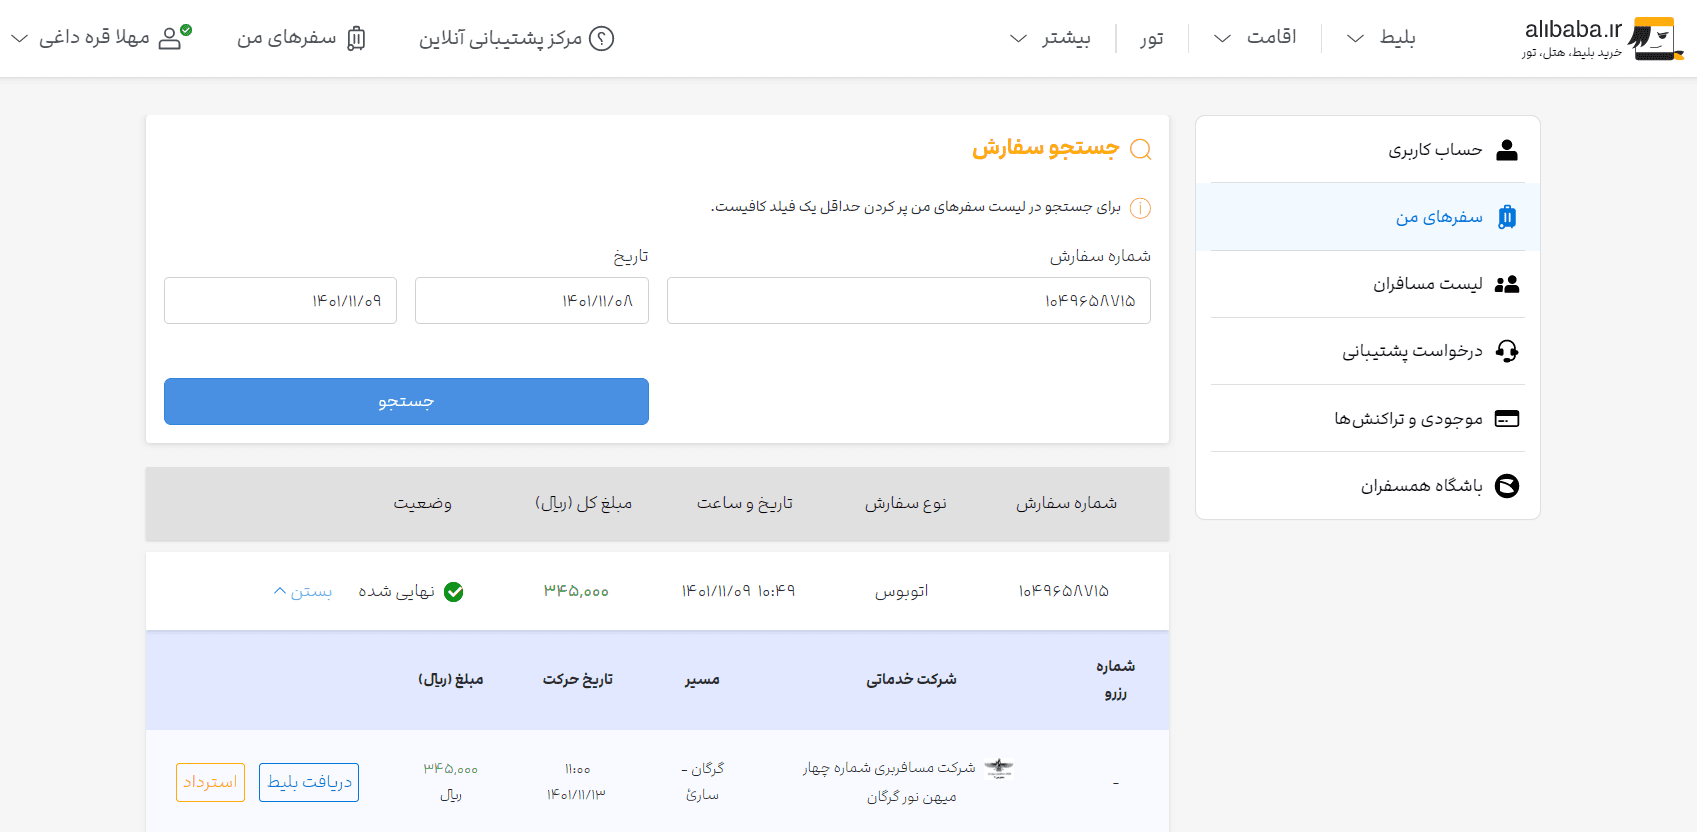Open user menu مهلا قره داغی
Image resolution: width=1697 pixels, height=832 pixels.
101,38
